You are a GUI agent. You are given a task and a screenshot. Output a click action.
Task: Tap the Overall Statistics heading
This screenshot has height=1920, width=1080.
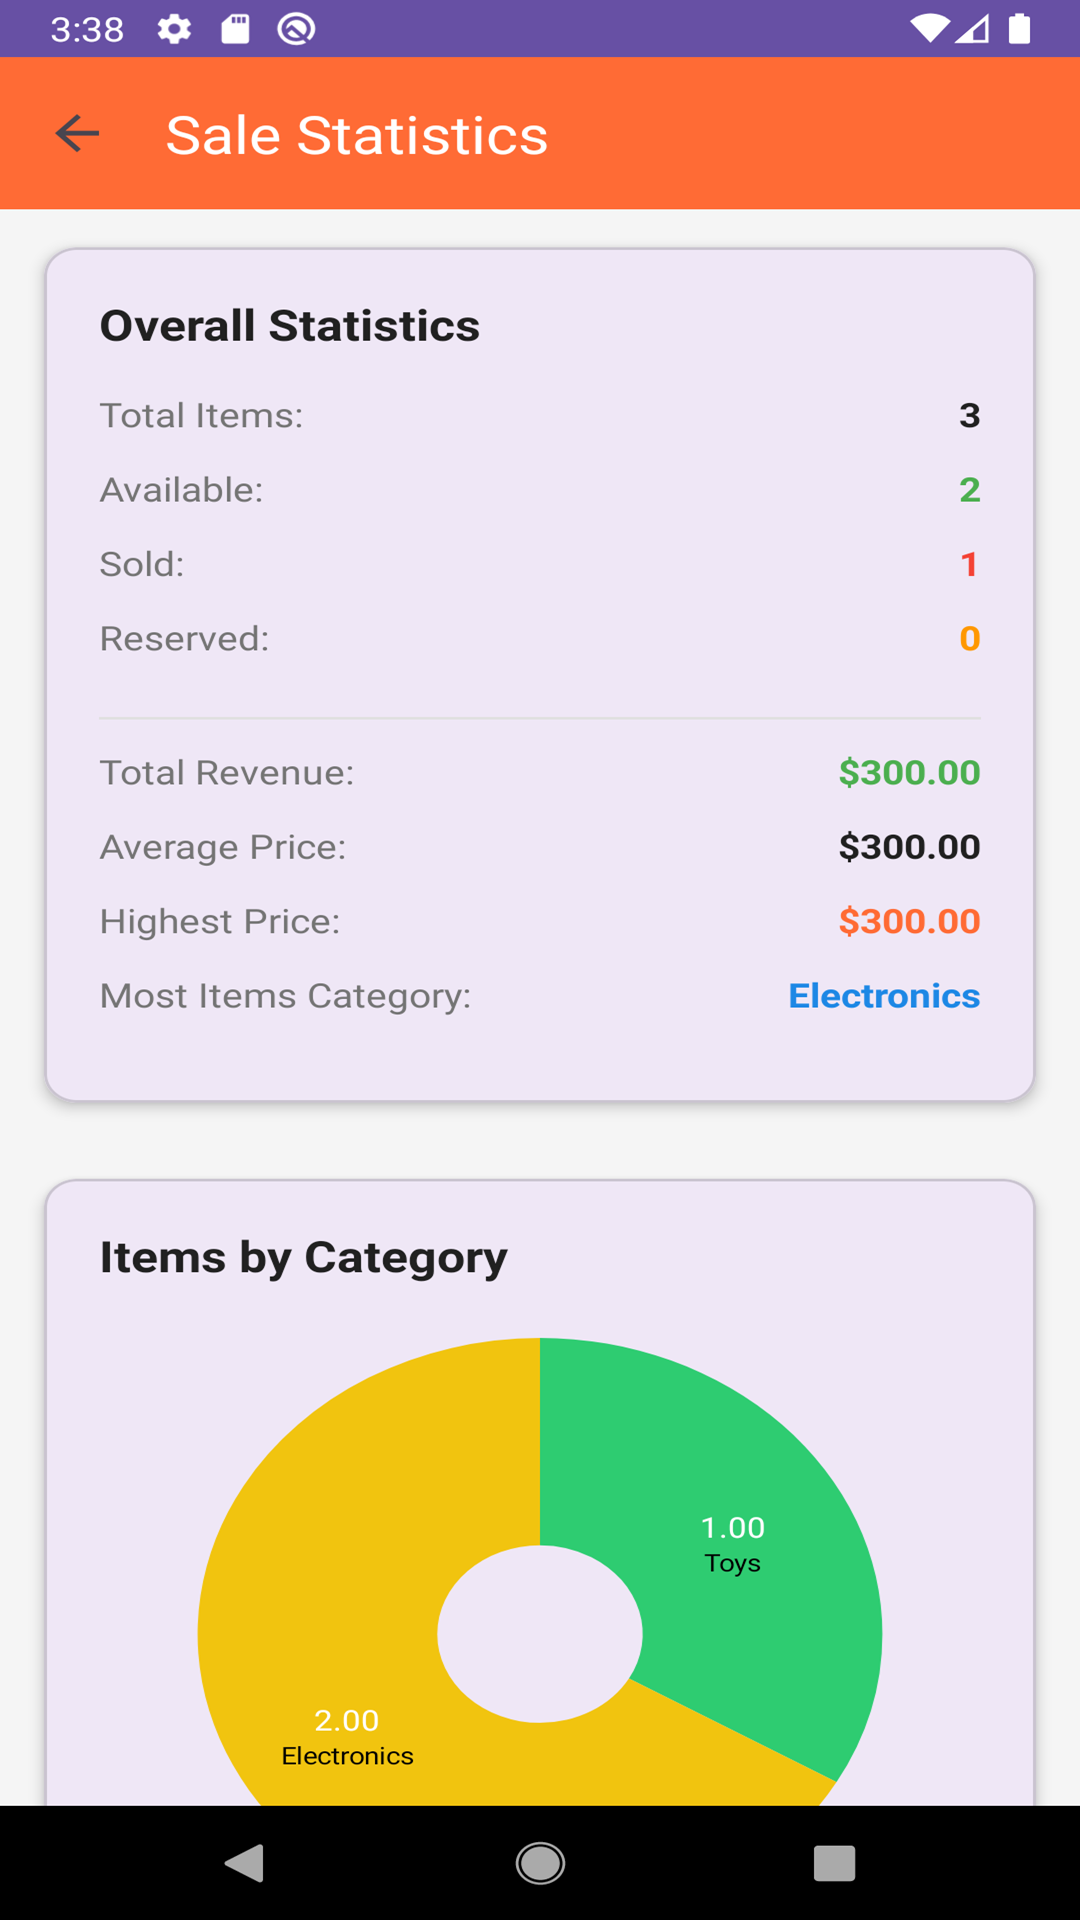[x=290, y=326]
